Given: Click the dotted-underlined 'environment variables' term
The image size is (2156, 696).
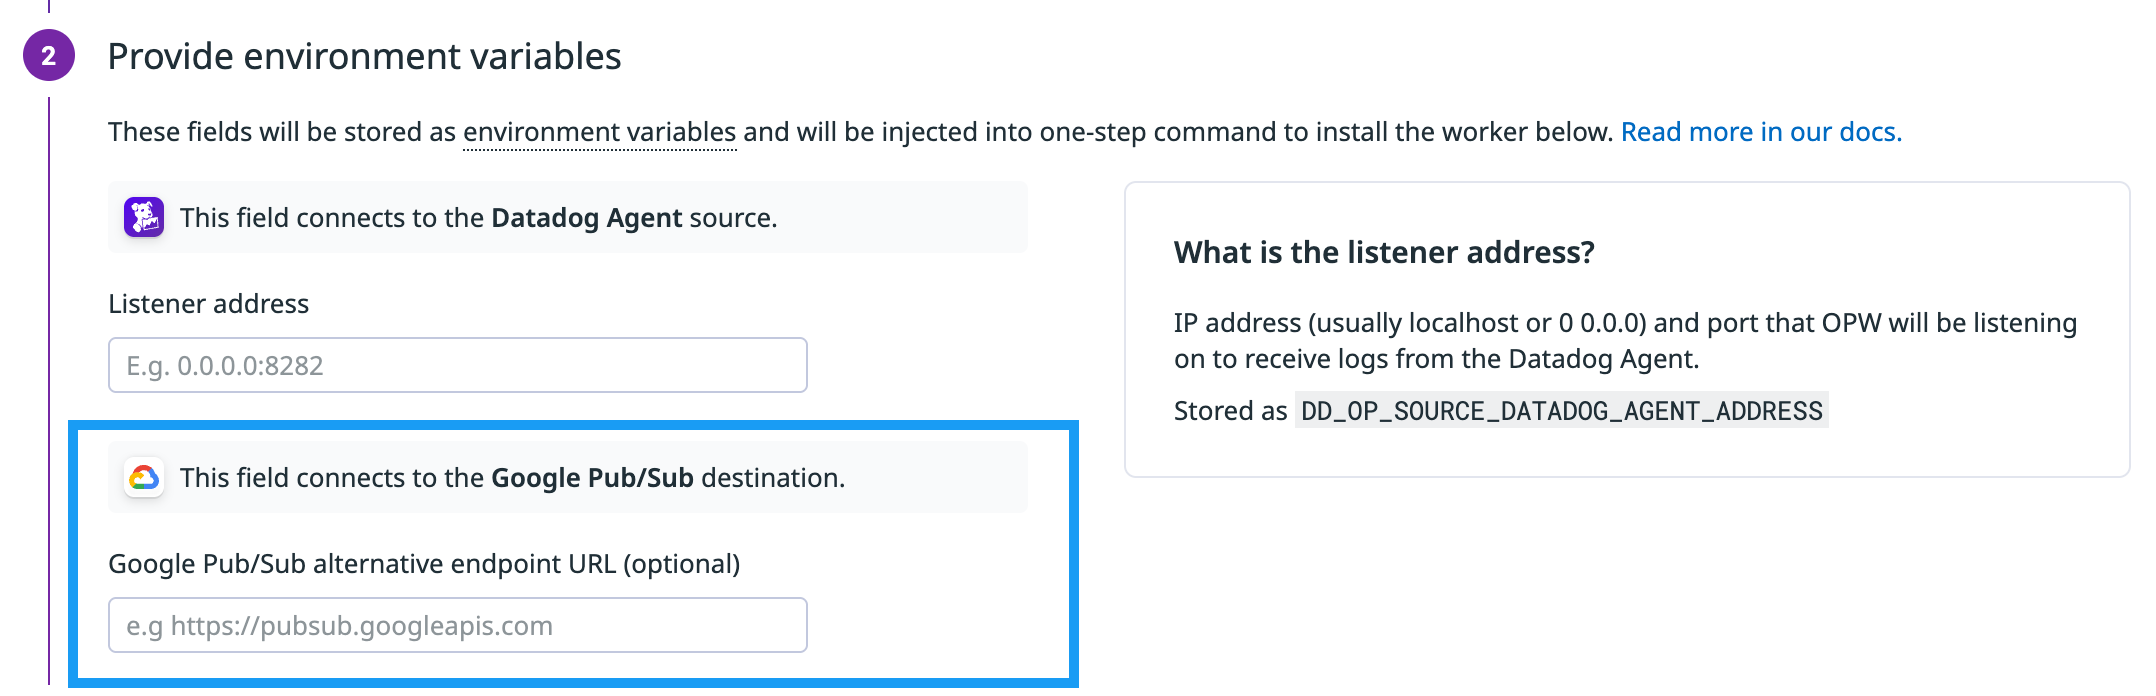Looking at the screenshot, I should pos(600,132).
